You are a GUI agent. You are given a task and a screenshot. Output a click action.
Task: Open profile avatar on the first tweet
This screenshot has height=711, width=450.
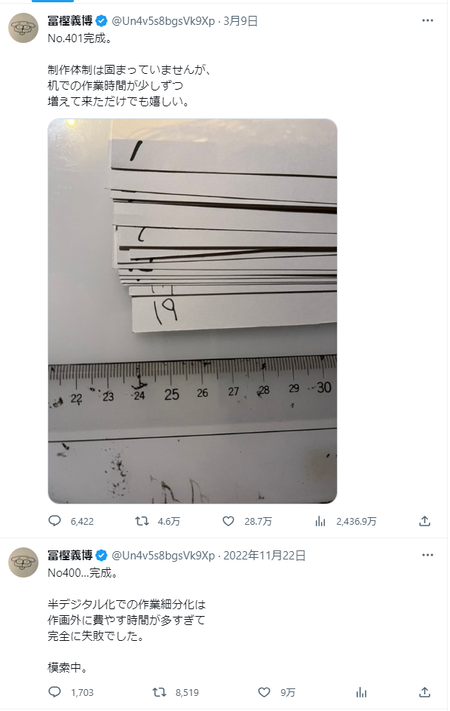tap(24, 28)
